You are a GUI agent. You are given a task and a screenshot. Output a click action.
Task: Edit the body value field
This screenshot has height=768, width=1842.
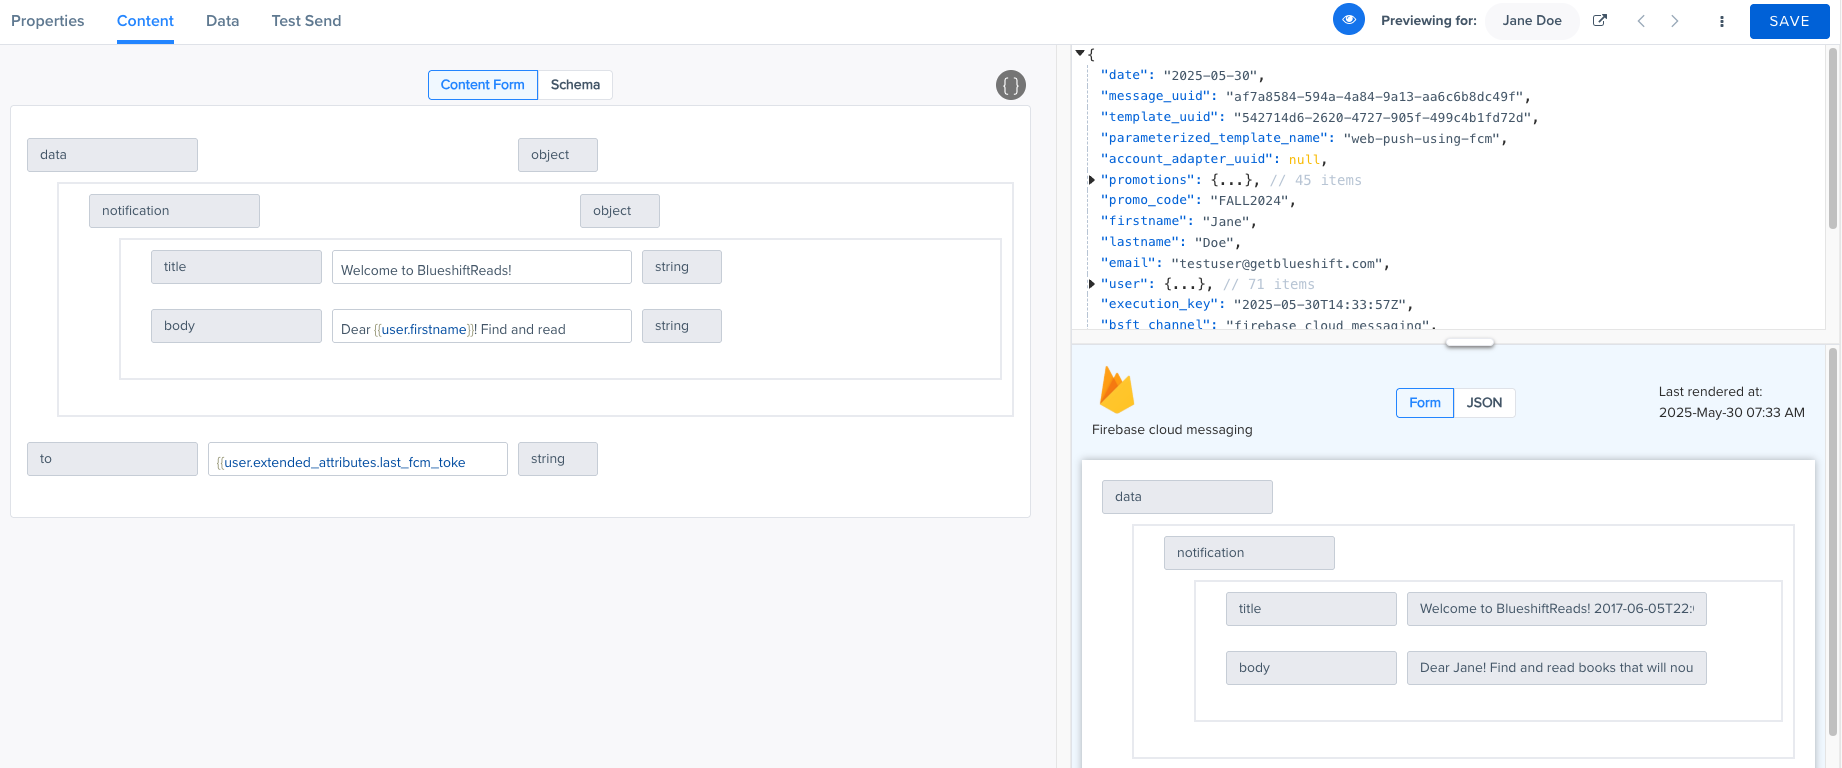[x=482, y=326]
